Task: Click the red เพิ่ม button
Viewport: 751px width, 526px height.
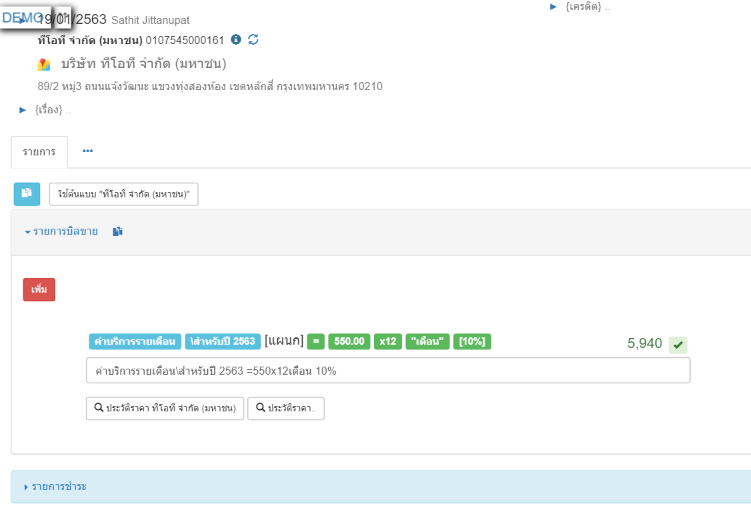Action: 39,290
